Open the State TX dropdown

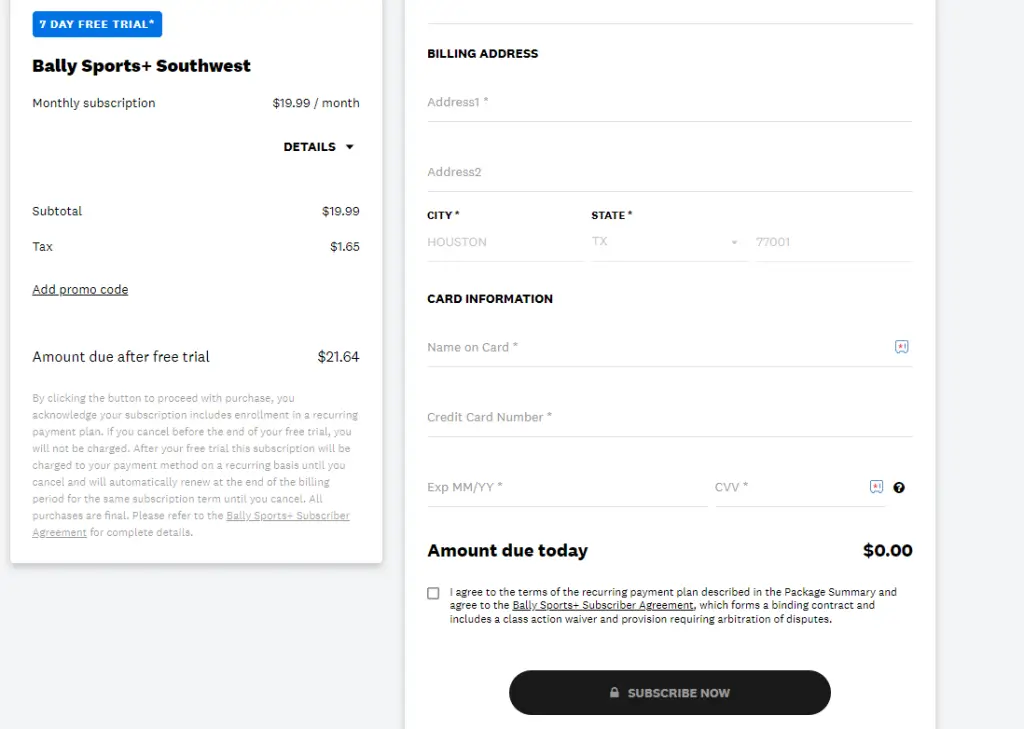(x=669, y=242)
